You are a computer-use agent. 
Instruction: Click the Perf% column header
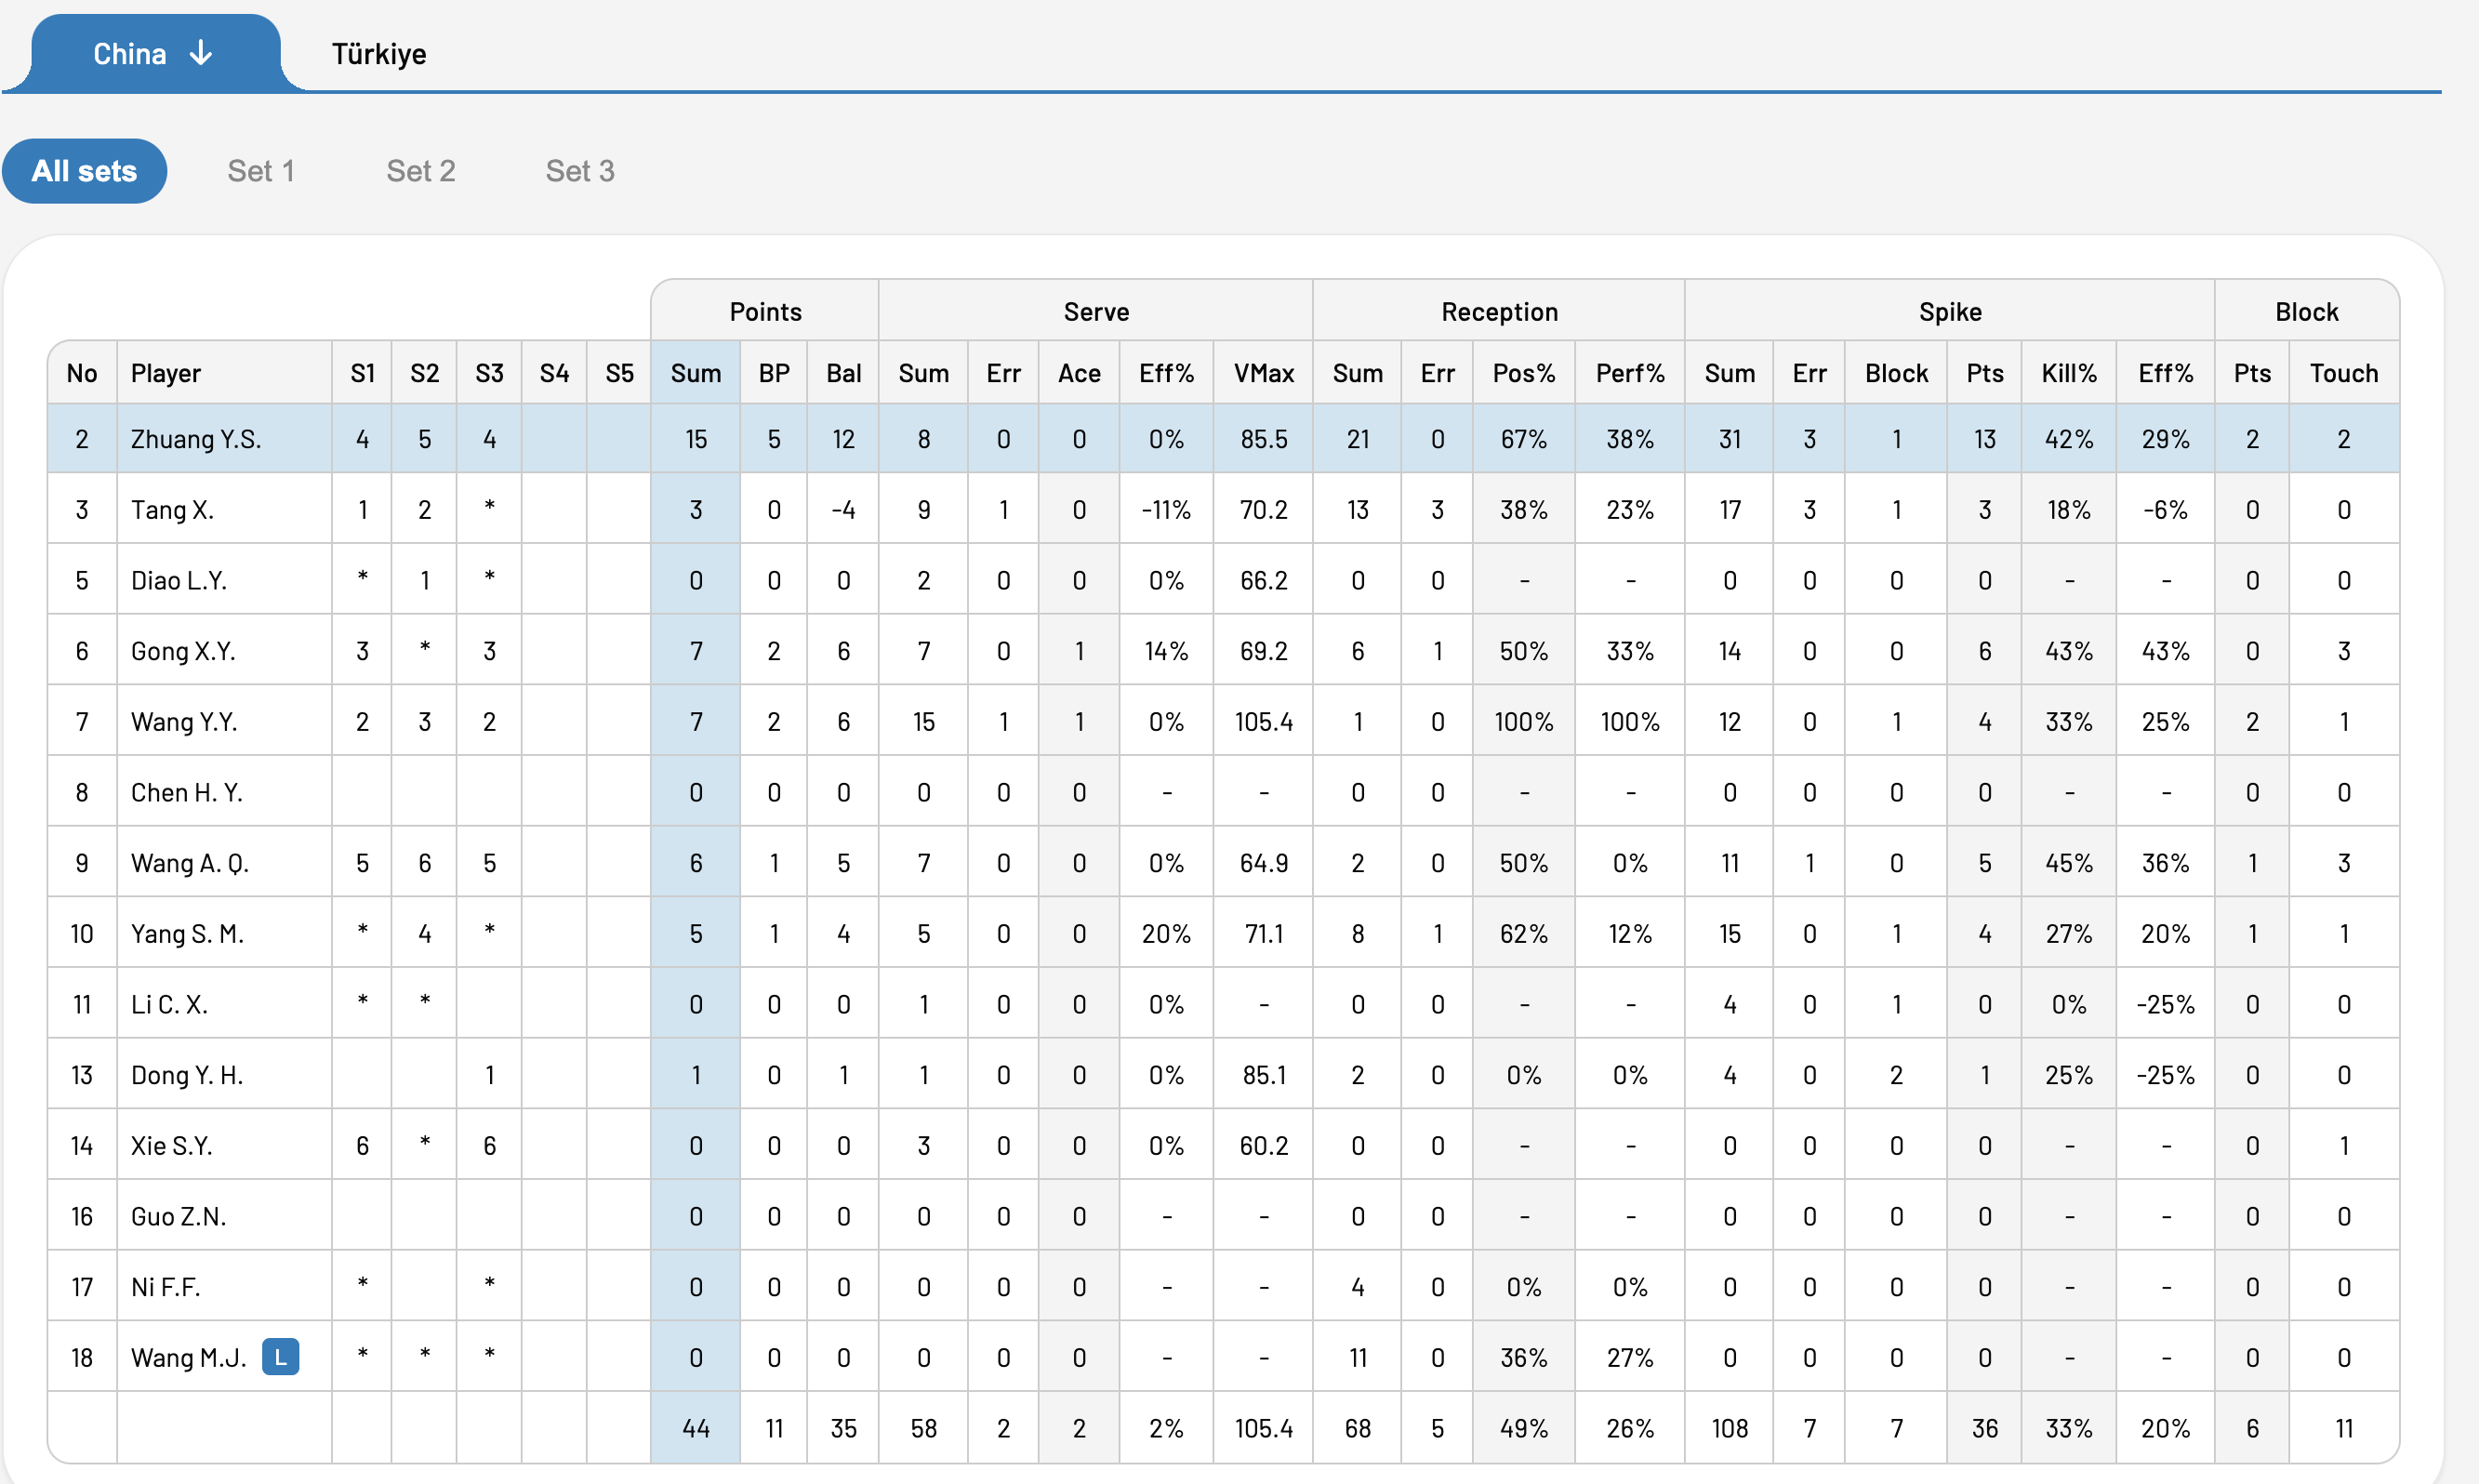(1630, 373)
